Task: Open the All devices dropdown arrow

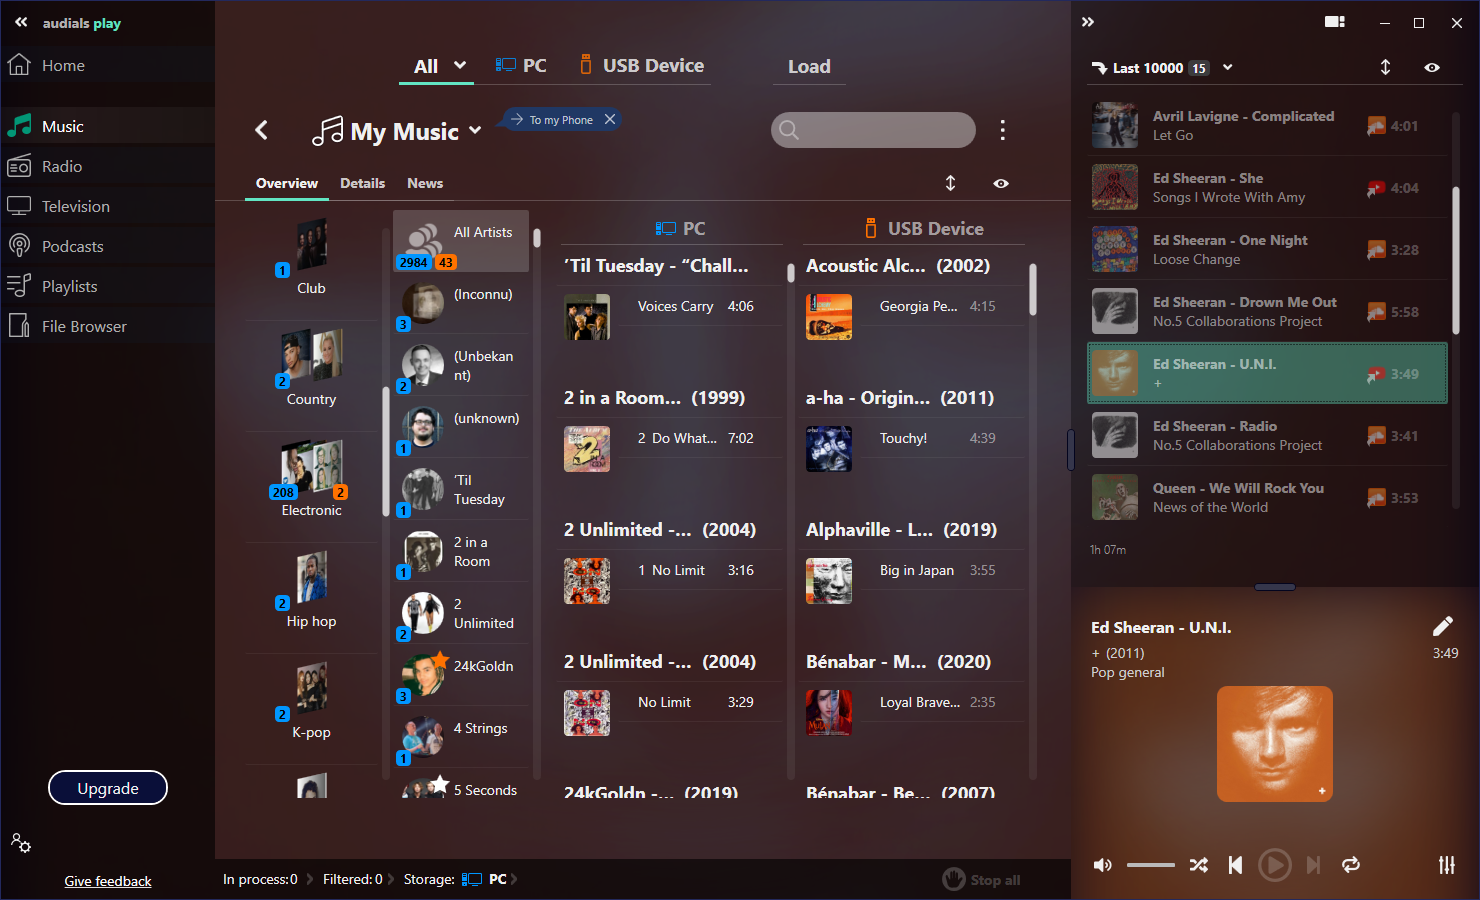Action: (460, 65)
